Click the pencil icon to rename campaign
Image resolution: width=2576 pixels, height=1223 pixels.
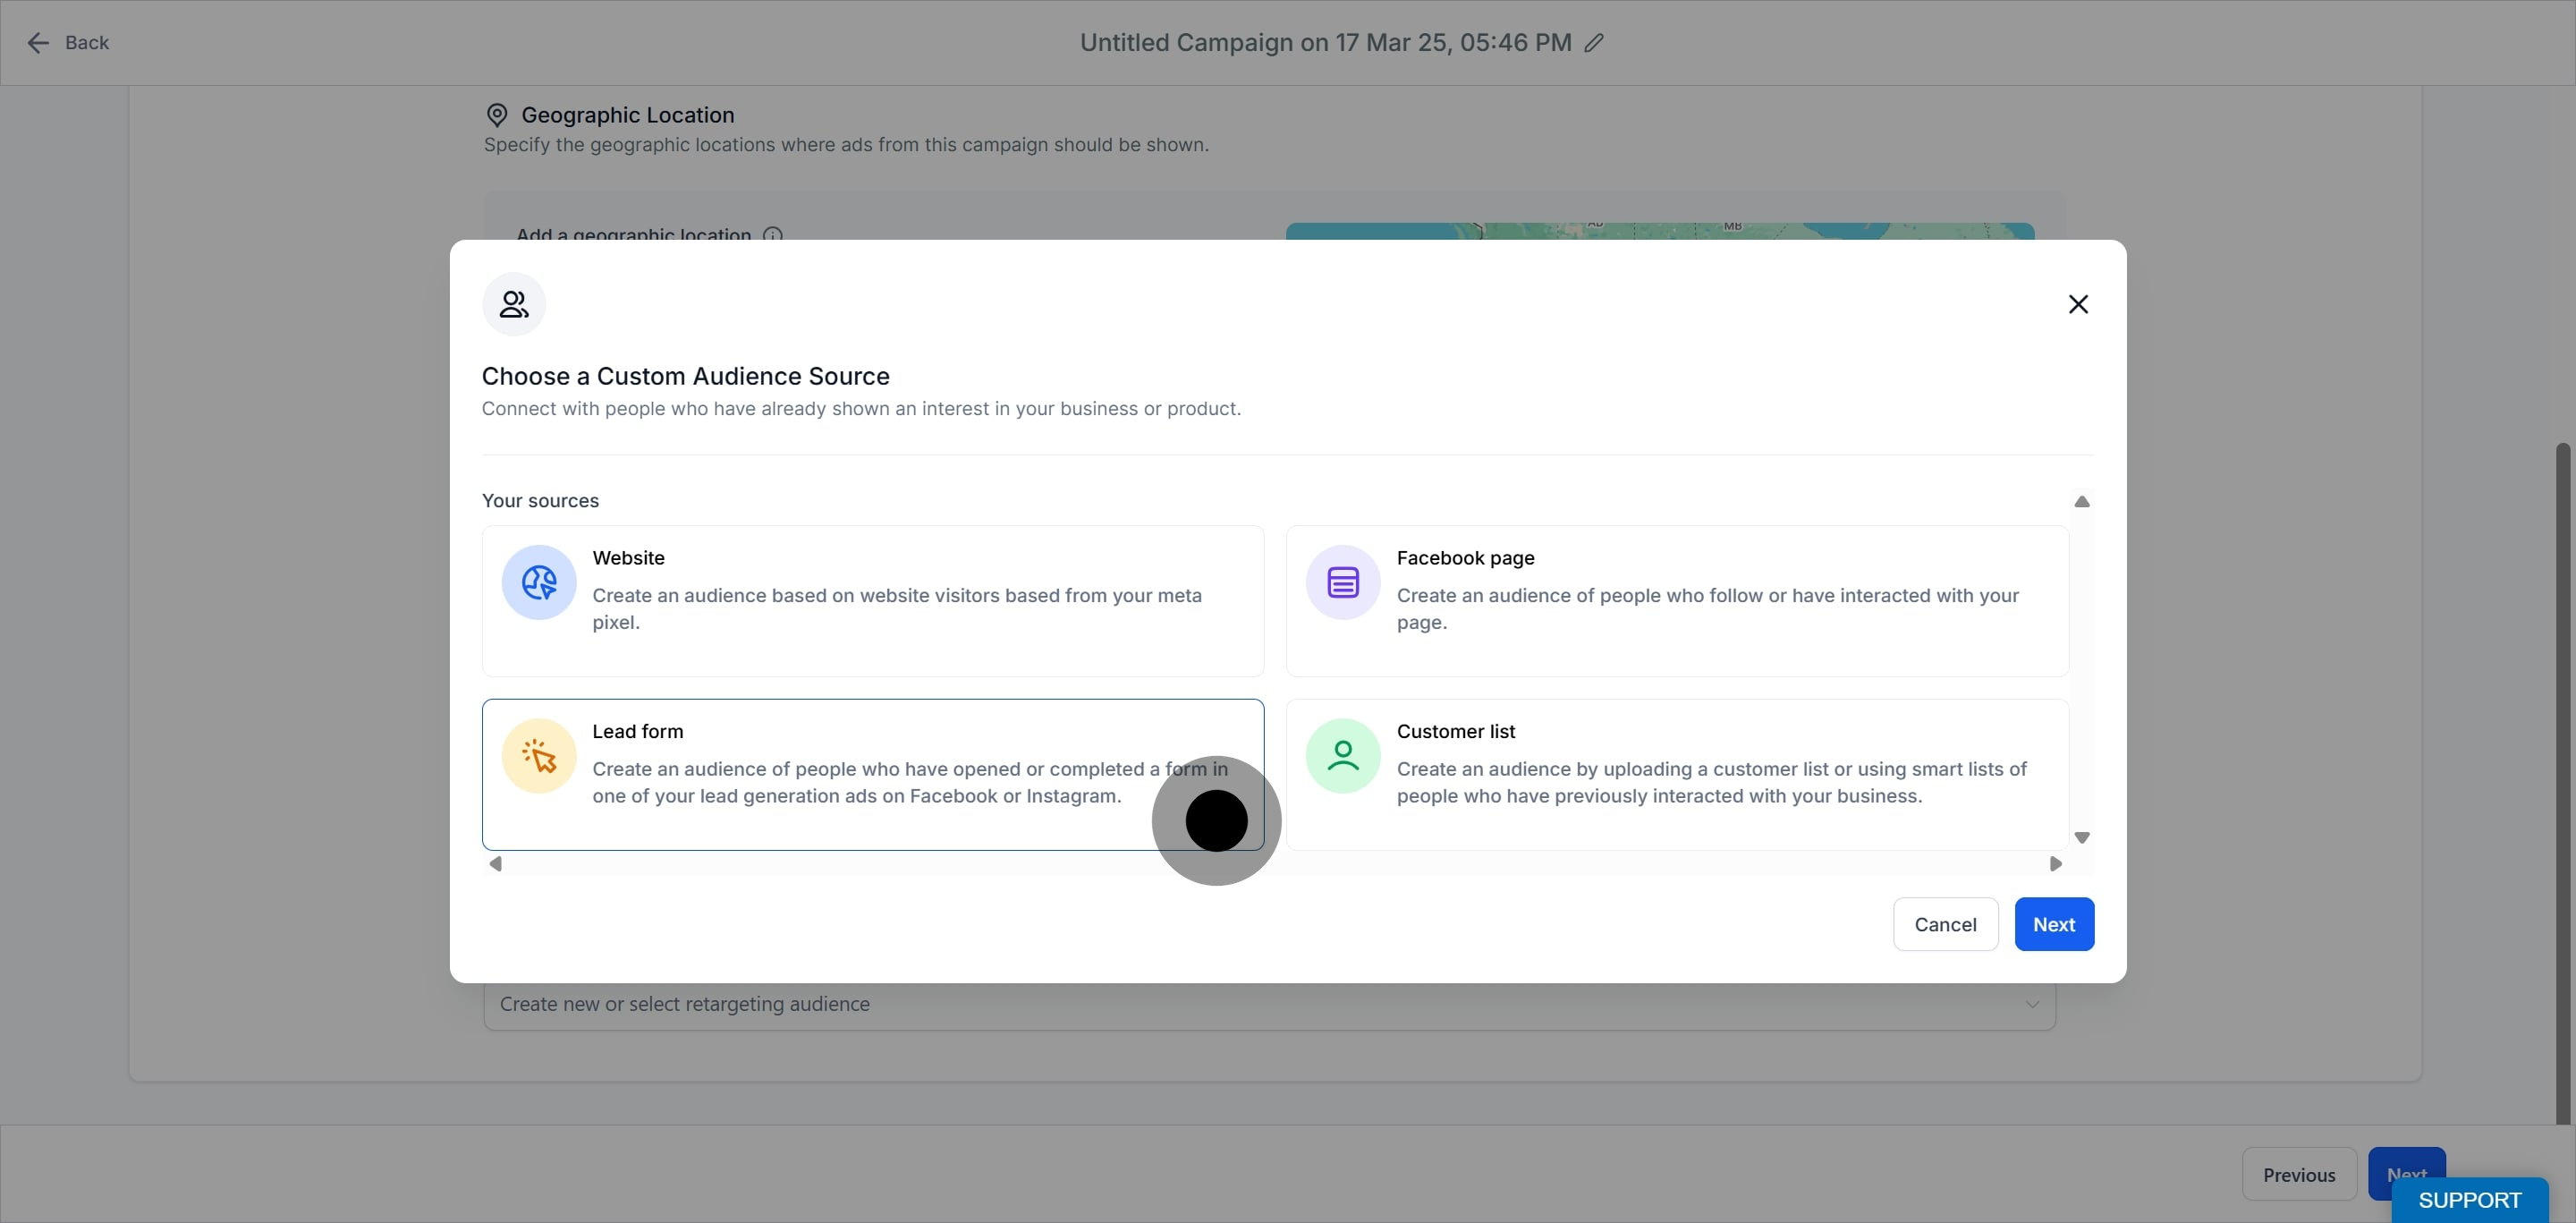(1594, 43)
